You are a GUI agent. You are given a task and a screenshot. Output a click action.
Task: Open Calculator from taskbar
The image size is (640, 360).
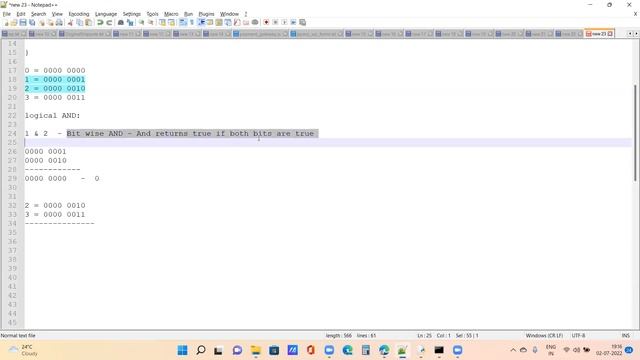point(366,350)
